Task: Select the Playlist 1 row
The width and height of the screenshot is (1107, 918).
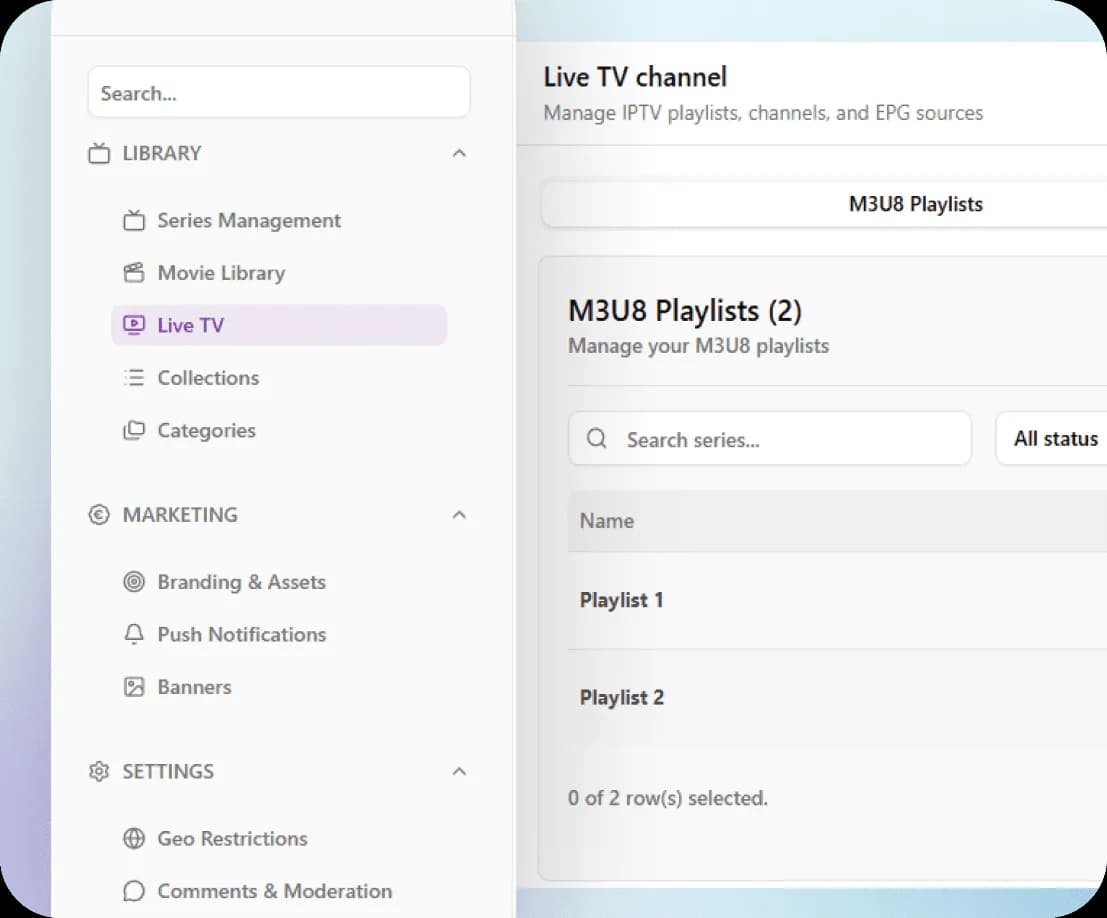Action: click(621, 600)
